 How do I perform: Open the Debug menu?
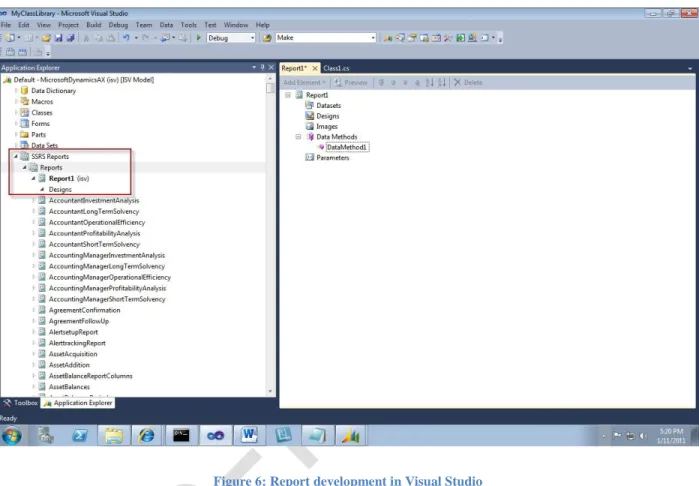[118, 25]
